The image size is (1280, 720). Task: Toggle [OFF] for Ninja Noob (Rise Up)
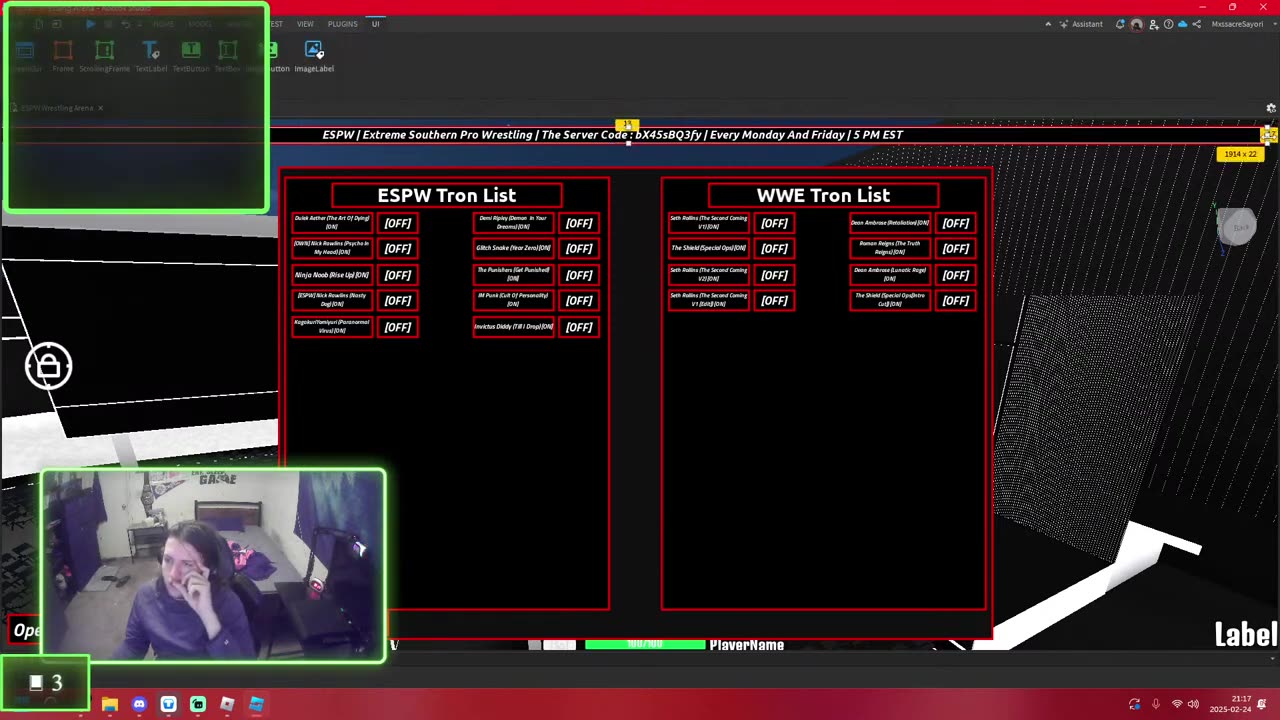click(x=397, y=275)
